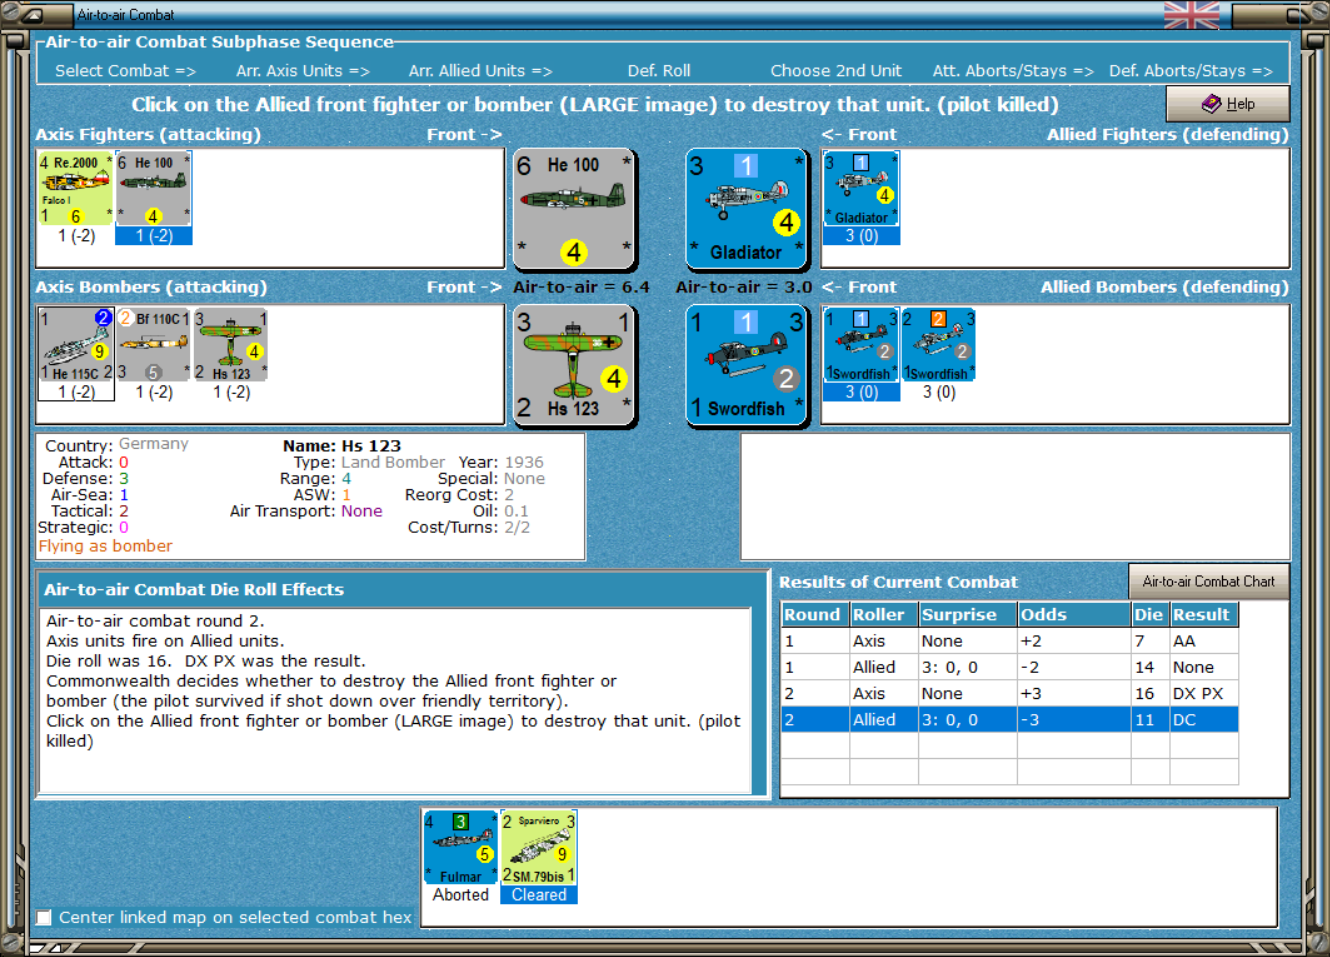Click the large Gladiator front fighter unit
Image resolution: width=1330 pixels, height=957 pixels.
click(747, 209)
